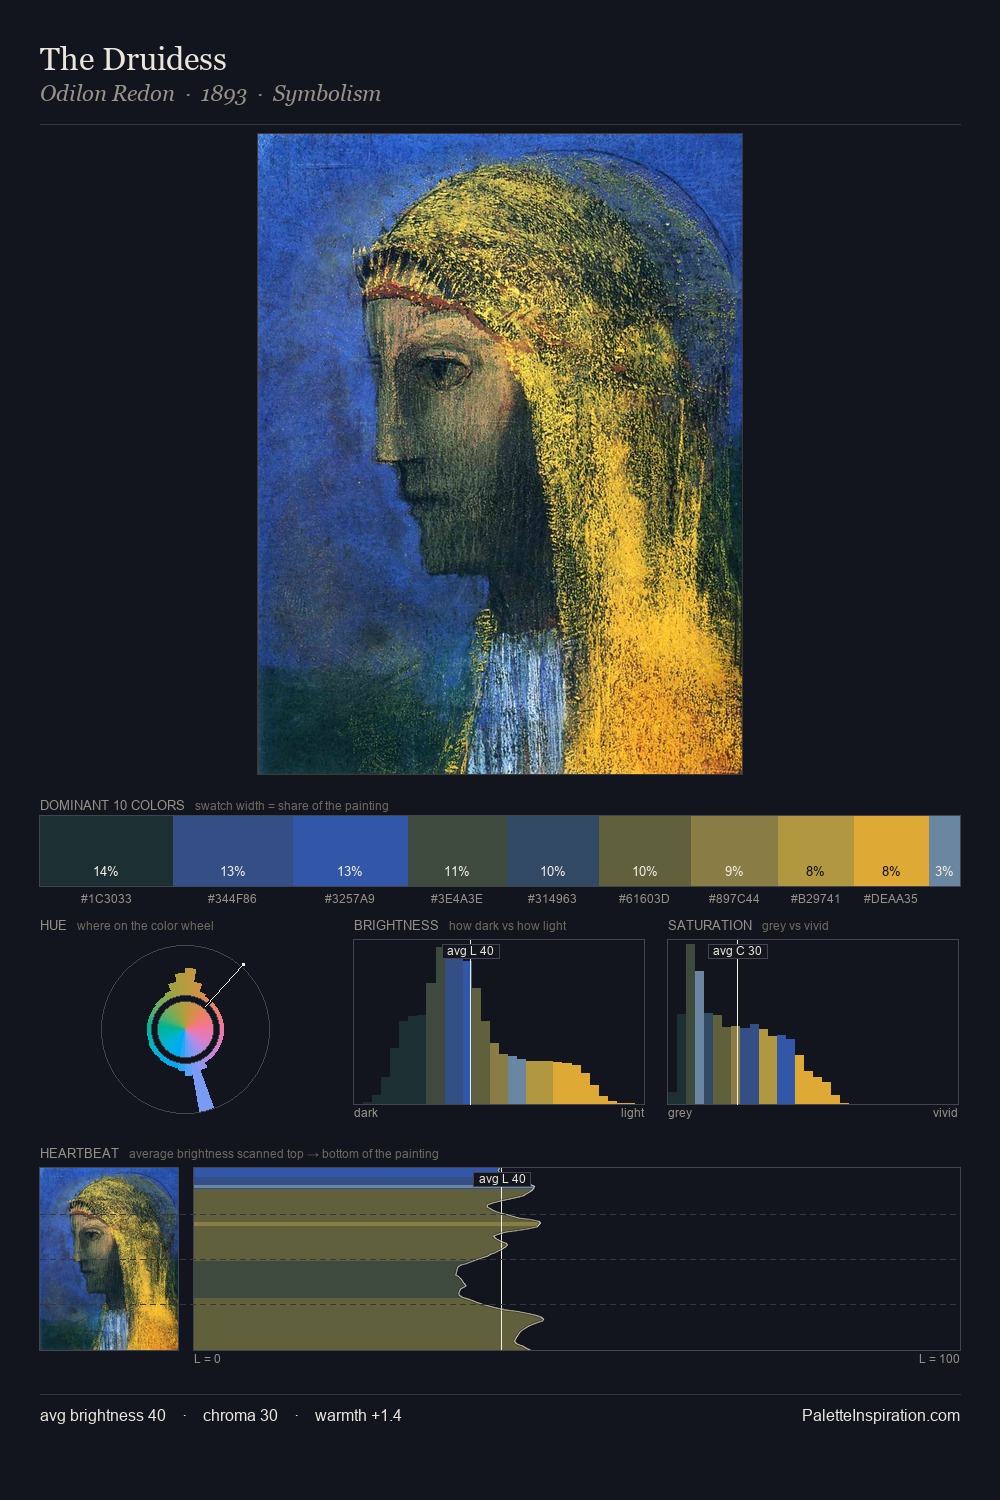The image size is (1000, 1500).
Task: Click the 'HUE' section heading
Action: 53,925
